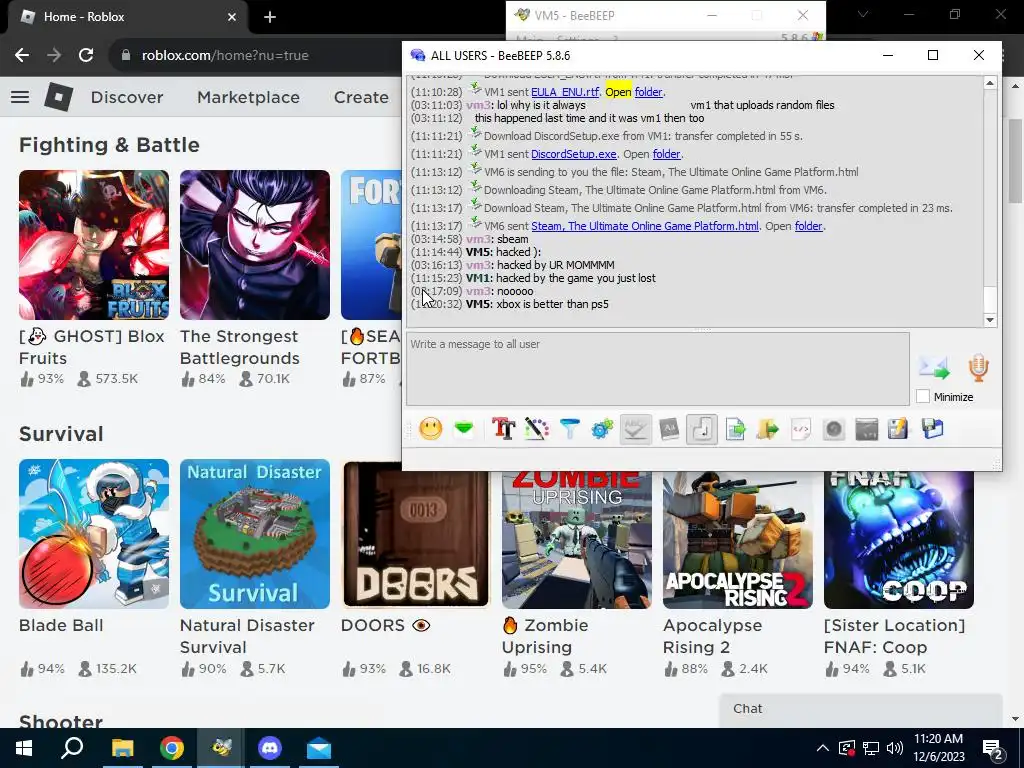
Task: Click chat scrollbar down arrow
Action: (990, 320)
